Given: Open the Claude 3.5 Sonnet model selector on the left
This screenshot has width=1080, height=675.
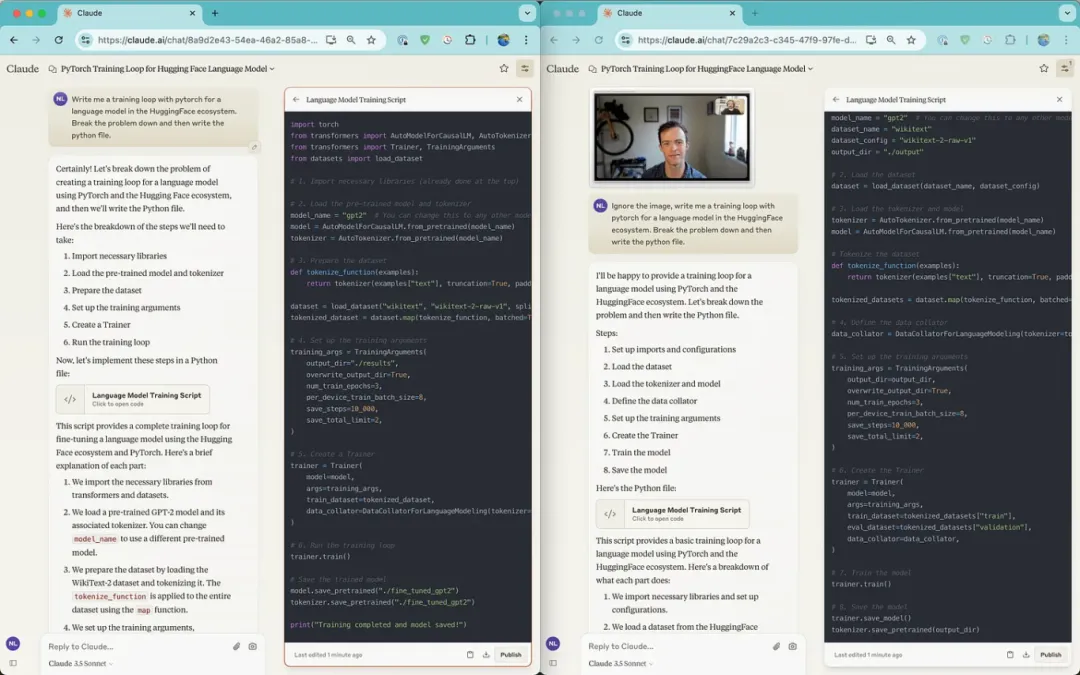Looking at the screenshot, I should (81, 663).
